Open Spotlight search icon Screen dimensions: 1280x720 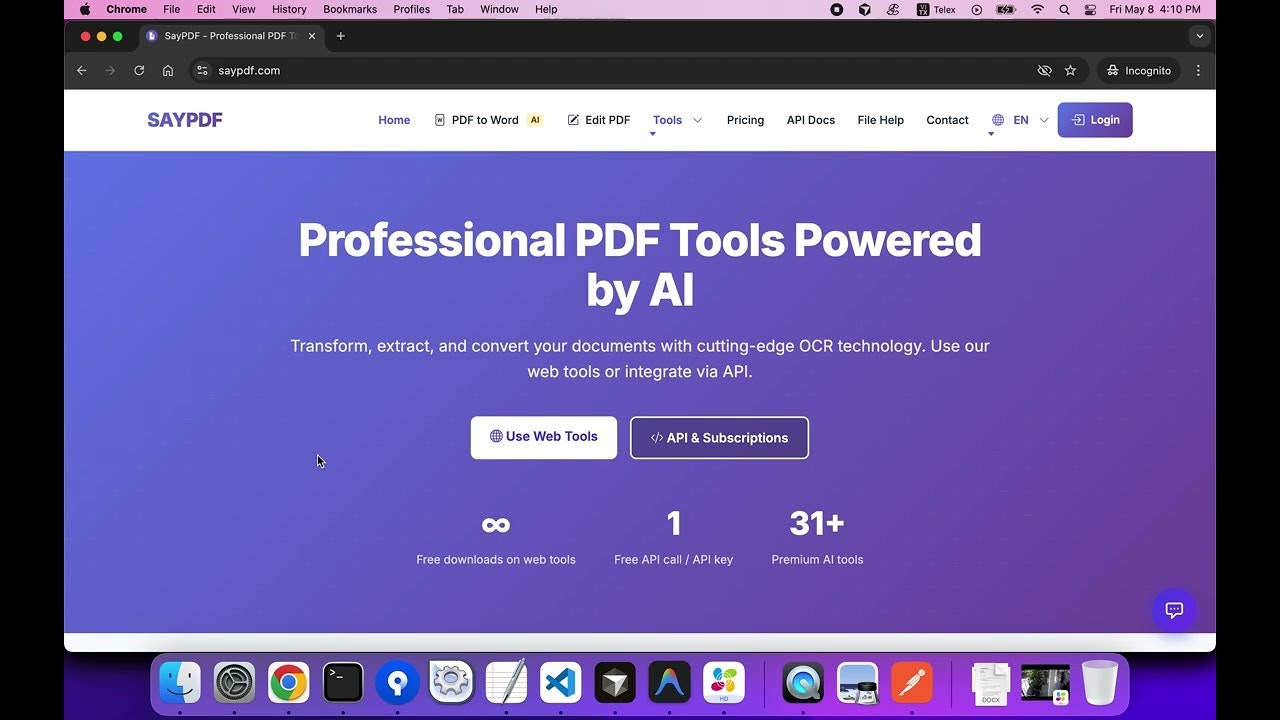pyautogui.click(x=1064, y=9)
